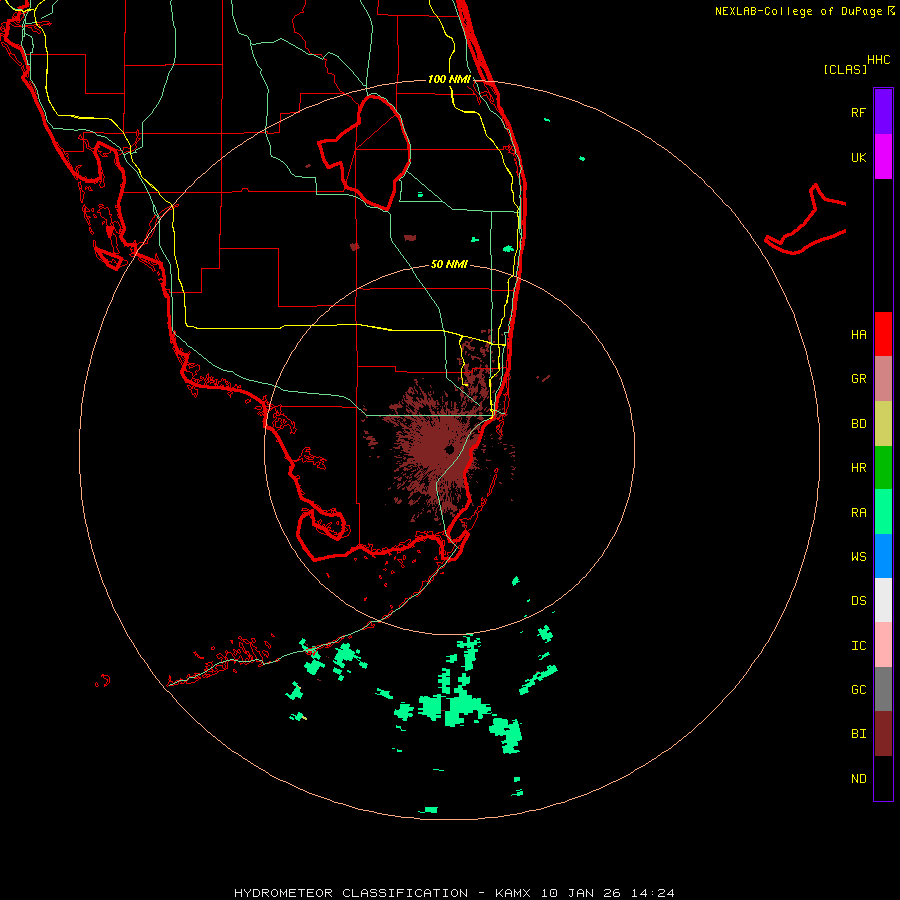Viewport: 900px width, 900px height.
Task: Click the 100 NMI range ring label
Action: (x=449, y=79)
